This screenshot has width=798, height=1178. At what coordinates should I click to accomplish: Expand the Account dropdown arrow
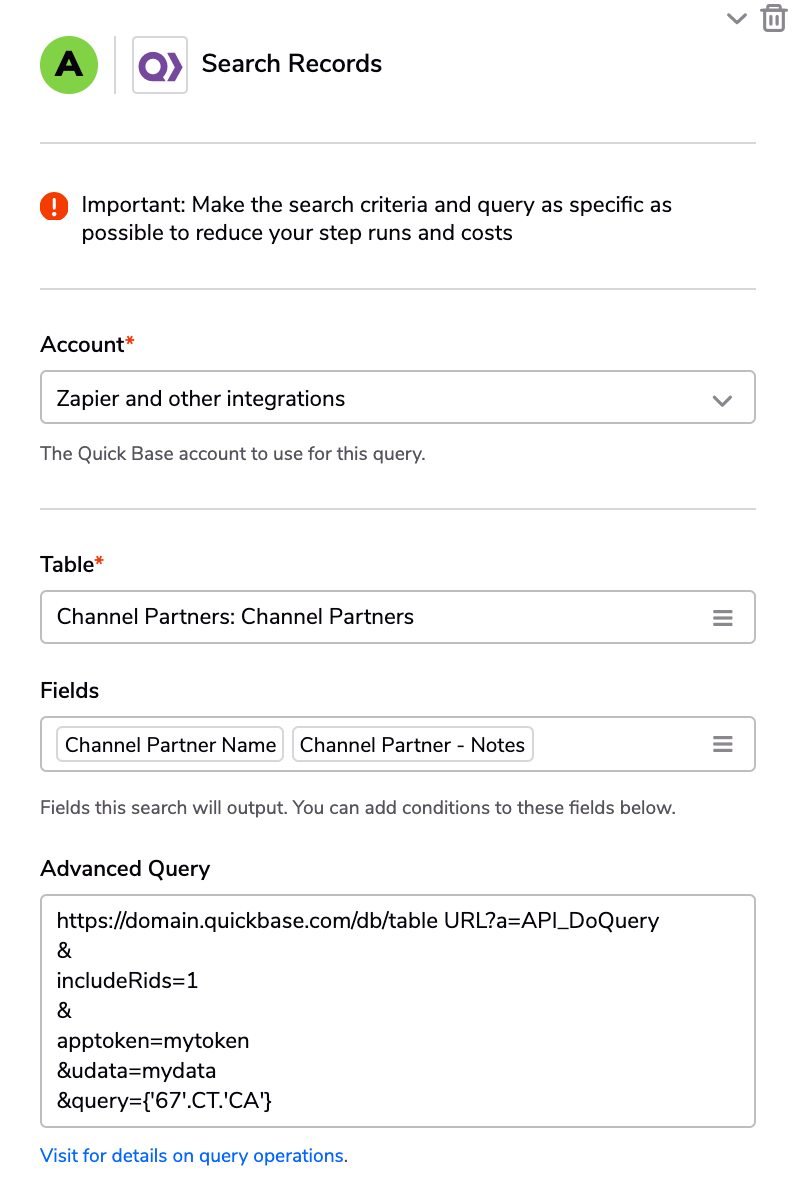click(x=722, y=400)
